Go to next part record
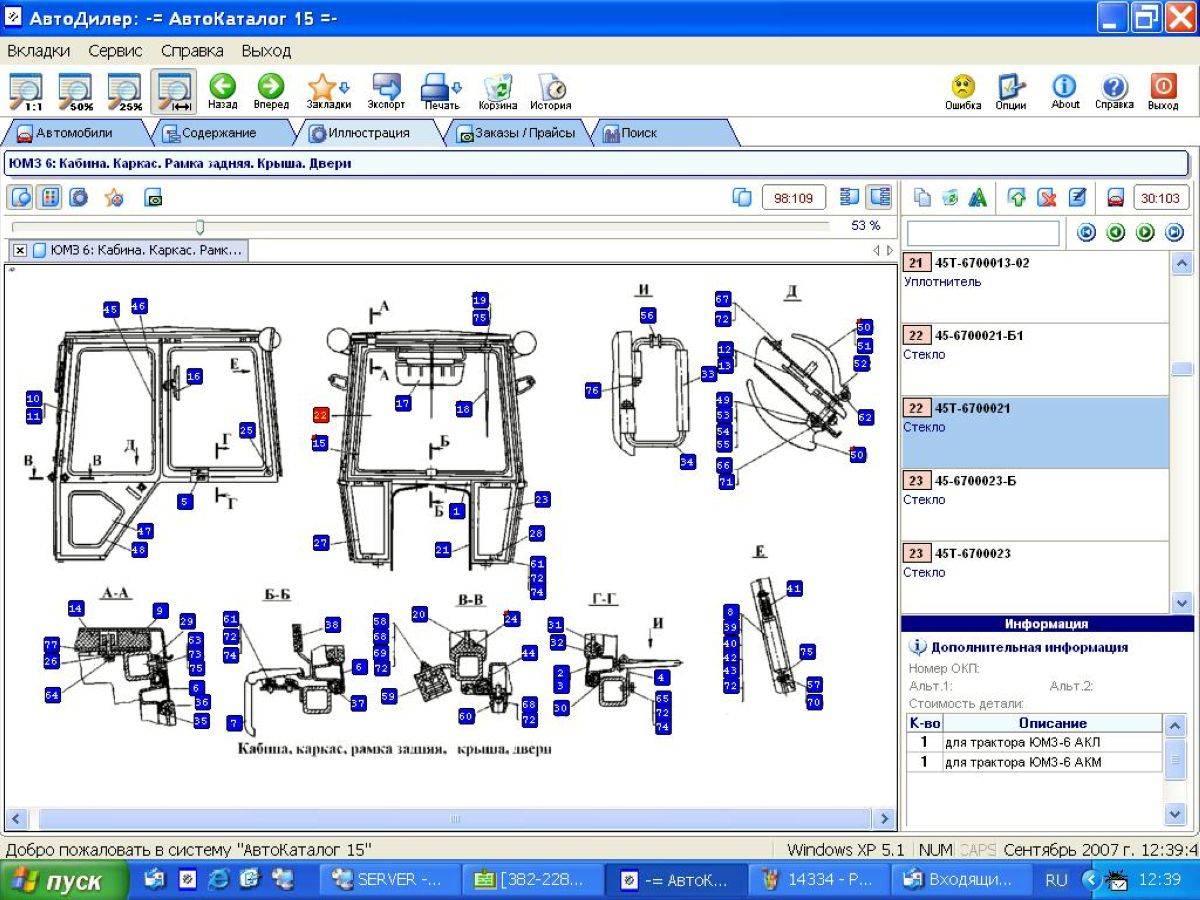 (1145, 233)
